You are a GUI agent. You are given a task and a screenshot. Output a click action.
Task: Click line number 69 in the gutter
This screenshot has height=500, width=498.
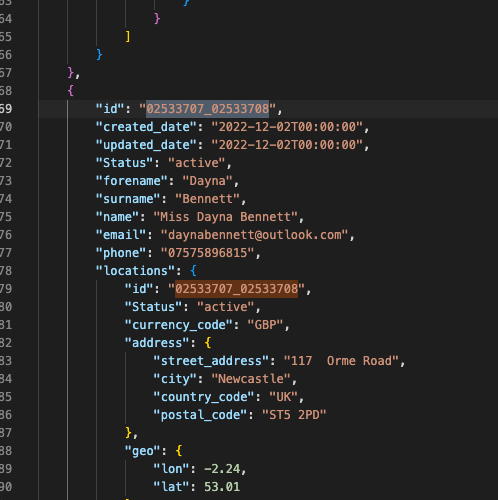point(6,109)
